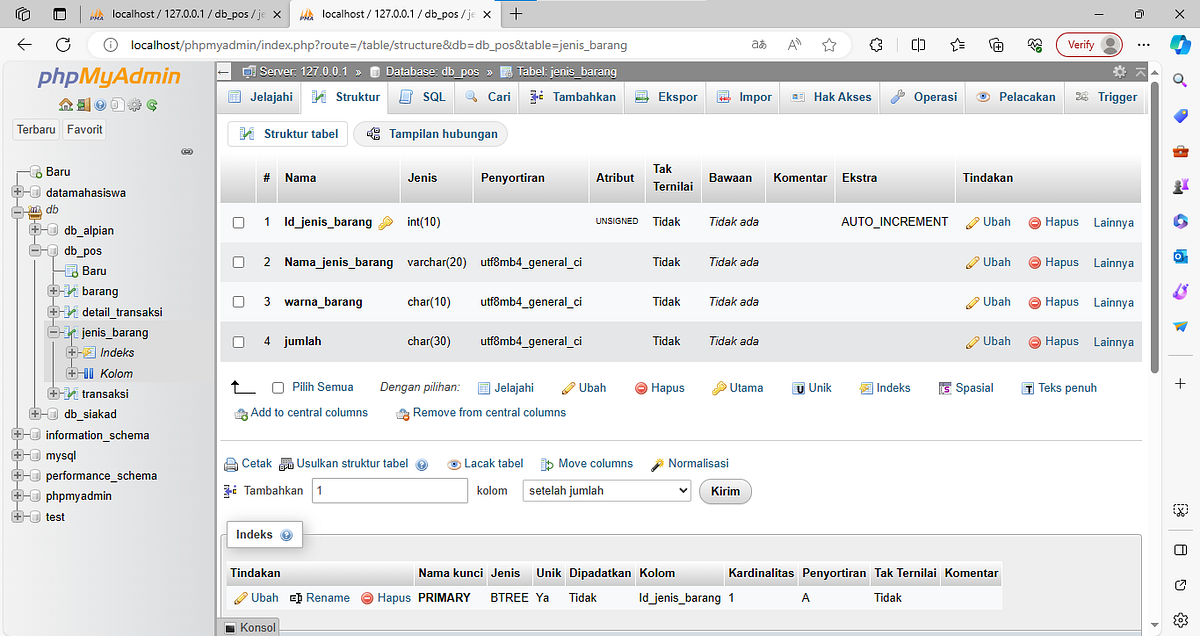Screen dimensions: 1200x636
Task: Click the red Hapus icon for warna_barang row
Action: (1035, 302)
